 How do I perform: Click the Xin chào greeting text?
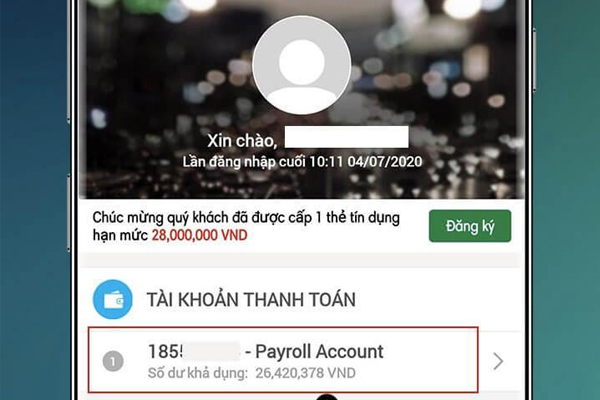pos(242,141)
